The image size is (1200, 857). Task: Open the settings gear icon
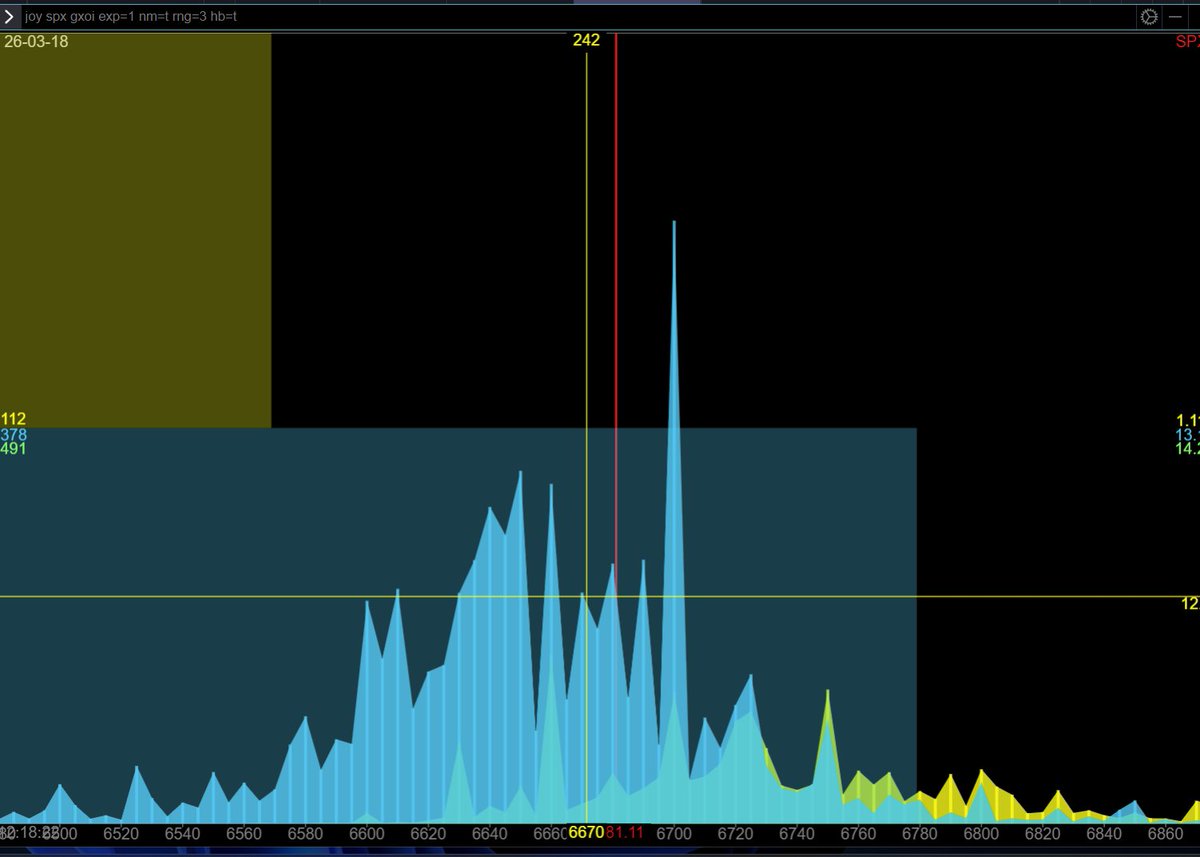point(1149,17)
